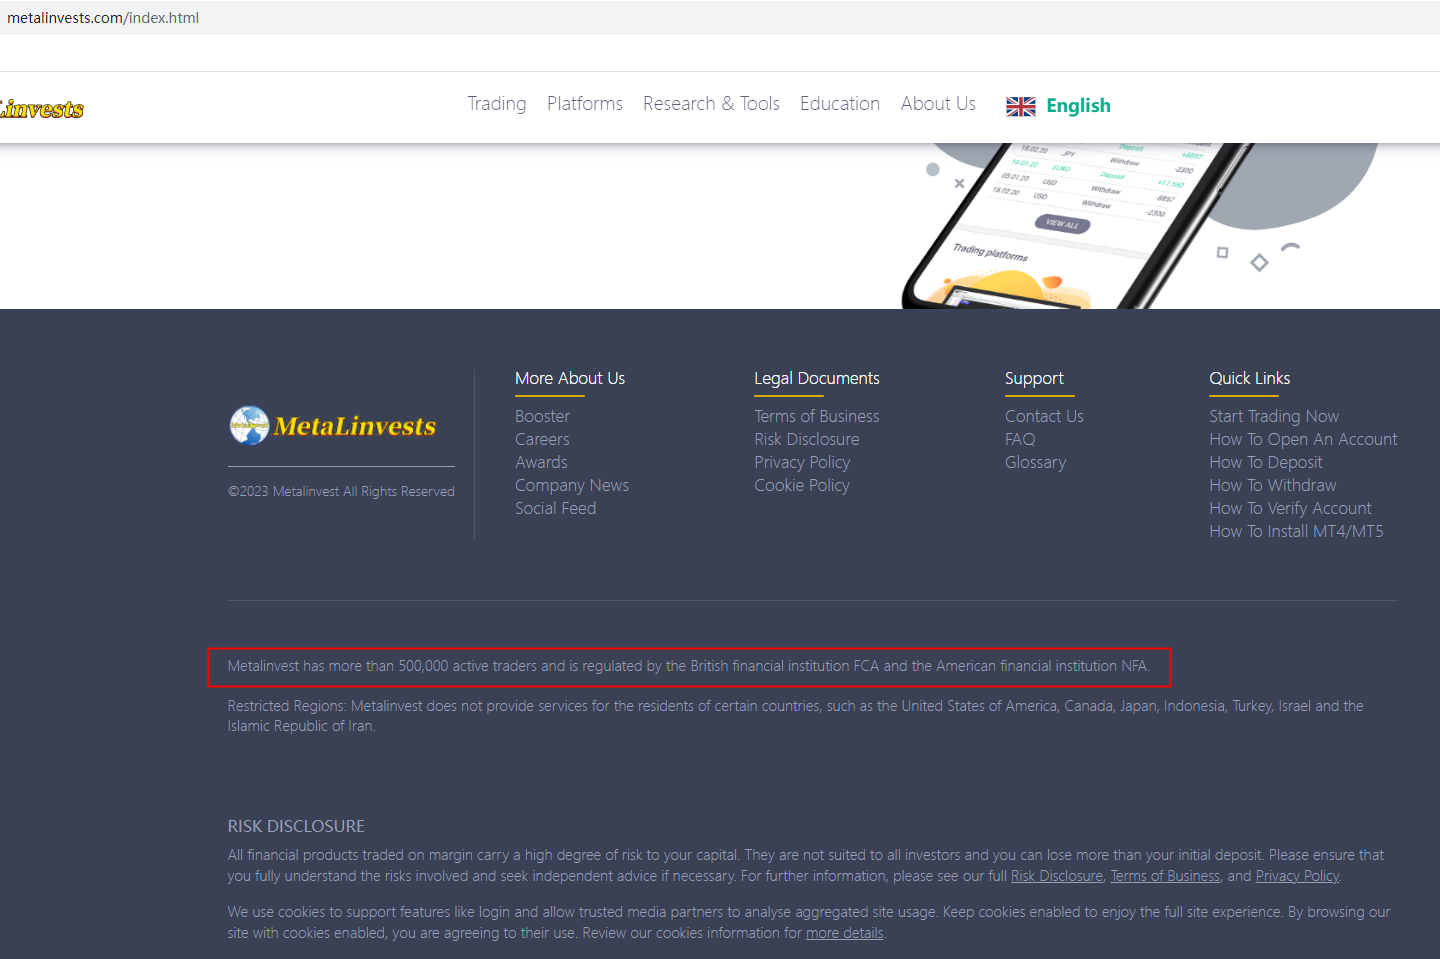Open the About Us menu
This screenshot has width=1440, height=959.
pos(938,104)
